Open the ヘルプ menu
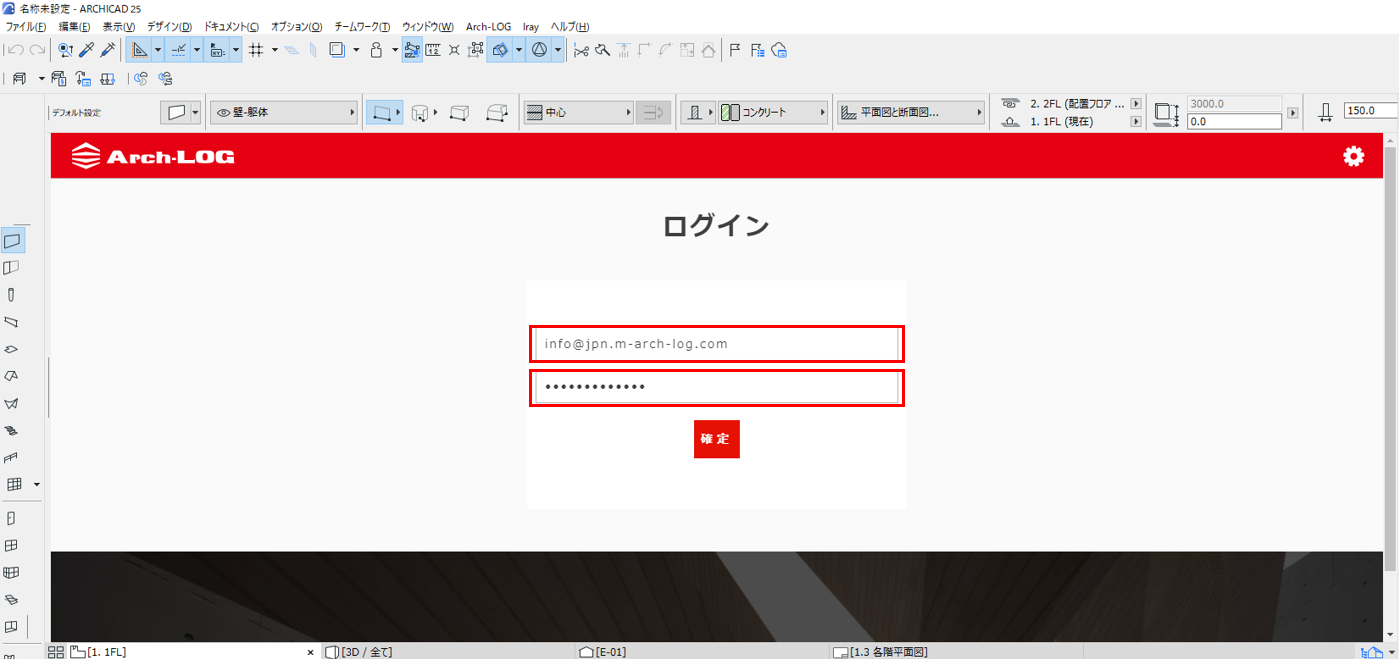Image resolution: width=1399 pixels, height=659 pixels. pos(570,27)
